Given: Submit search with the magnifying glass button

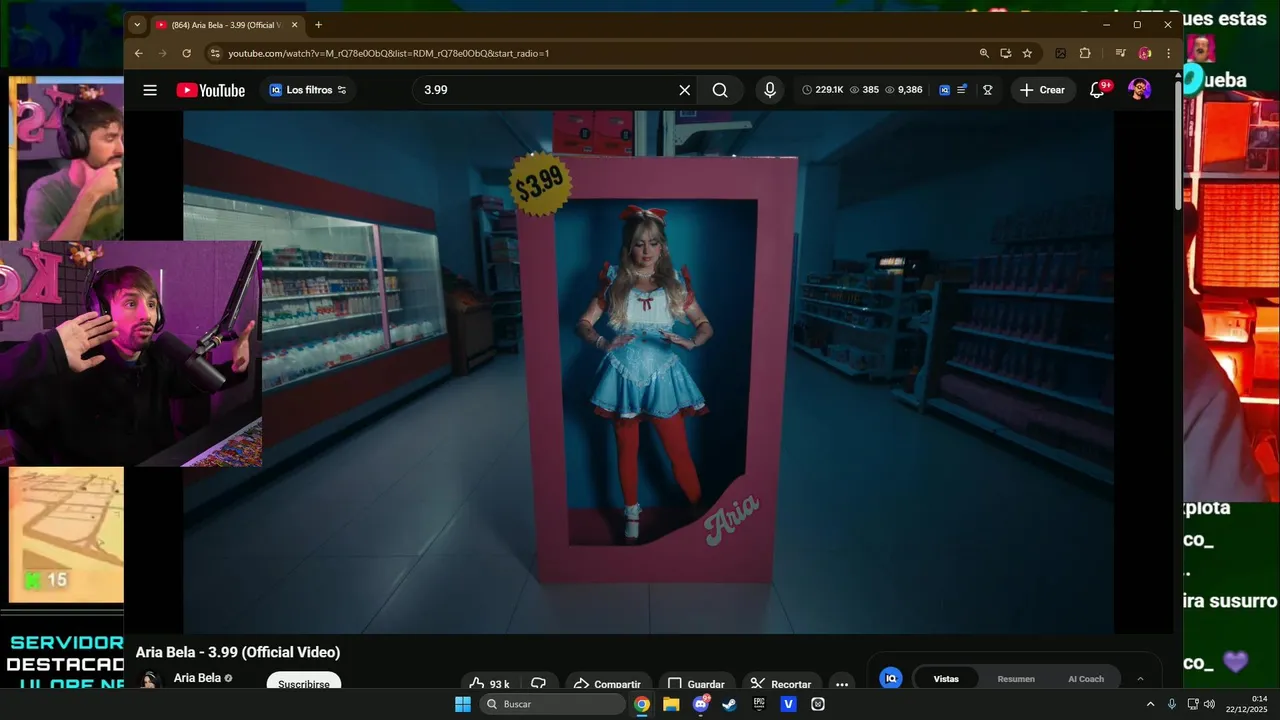Looking at the screenshot, I should 720,90.
